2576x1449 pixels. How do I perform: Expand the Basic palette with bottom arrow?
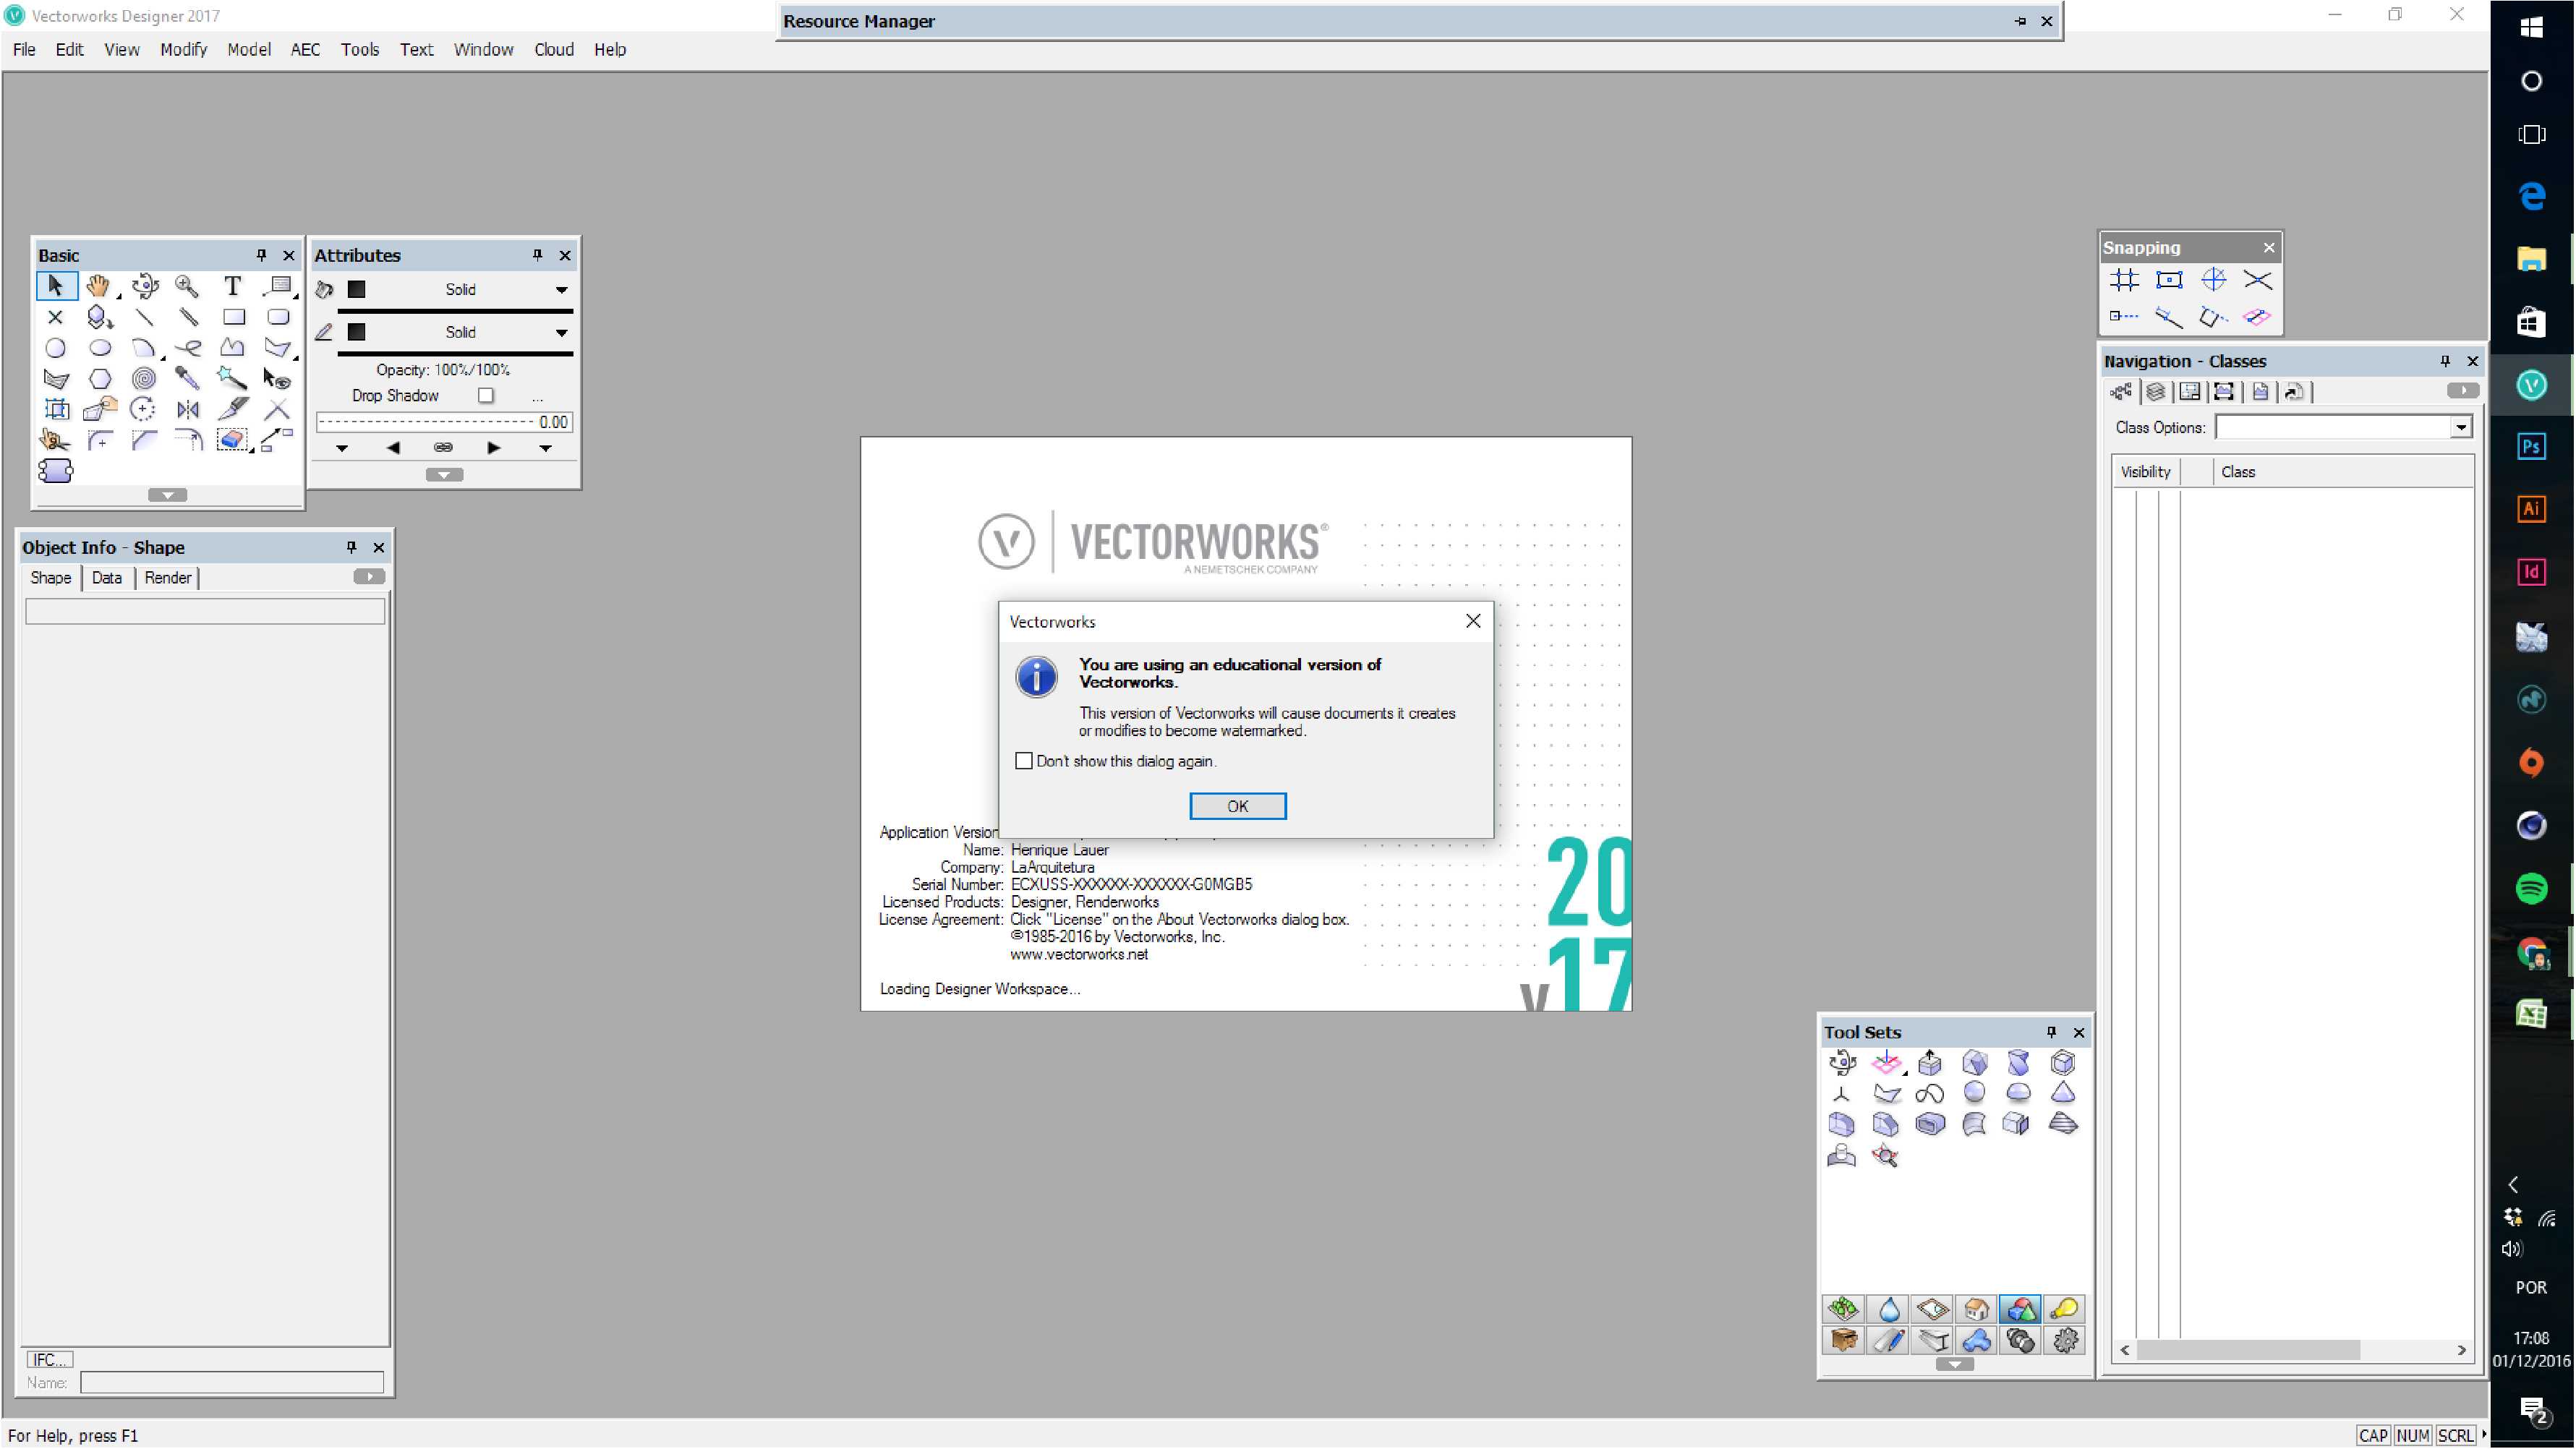(x=168, y=494)
